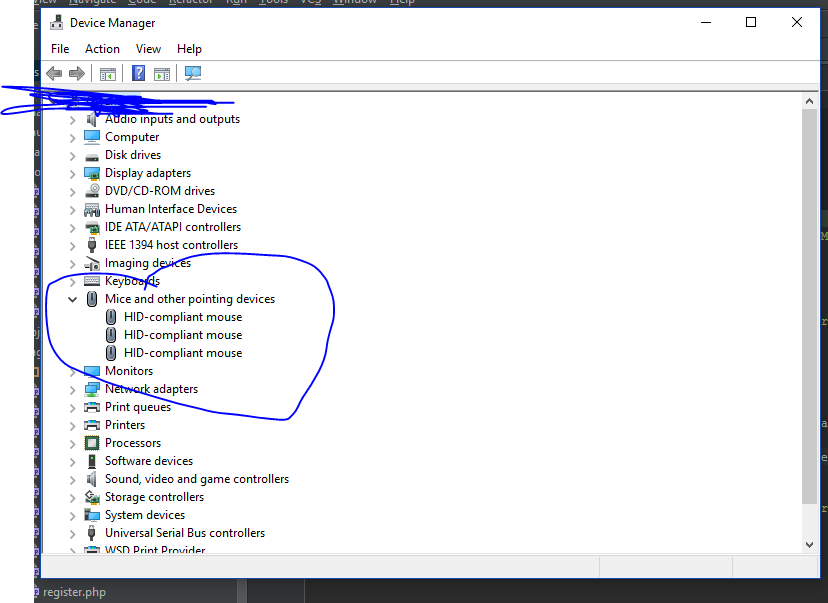Select the Human Interface Devices item
The image size is (828, 603).
coord(171,209)
